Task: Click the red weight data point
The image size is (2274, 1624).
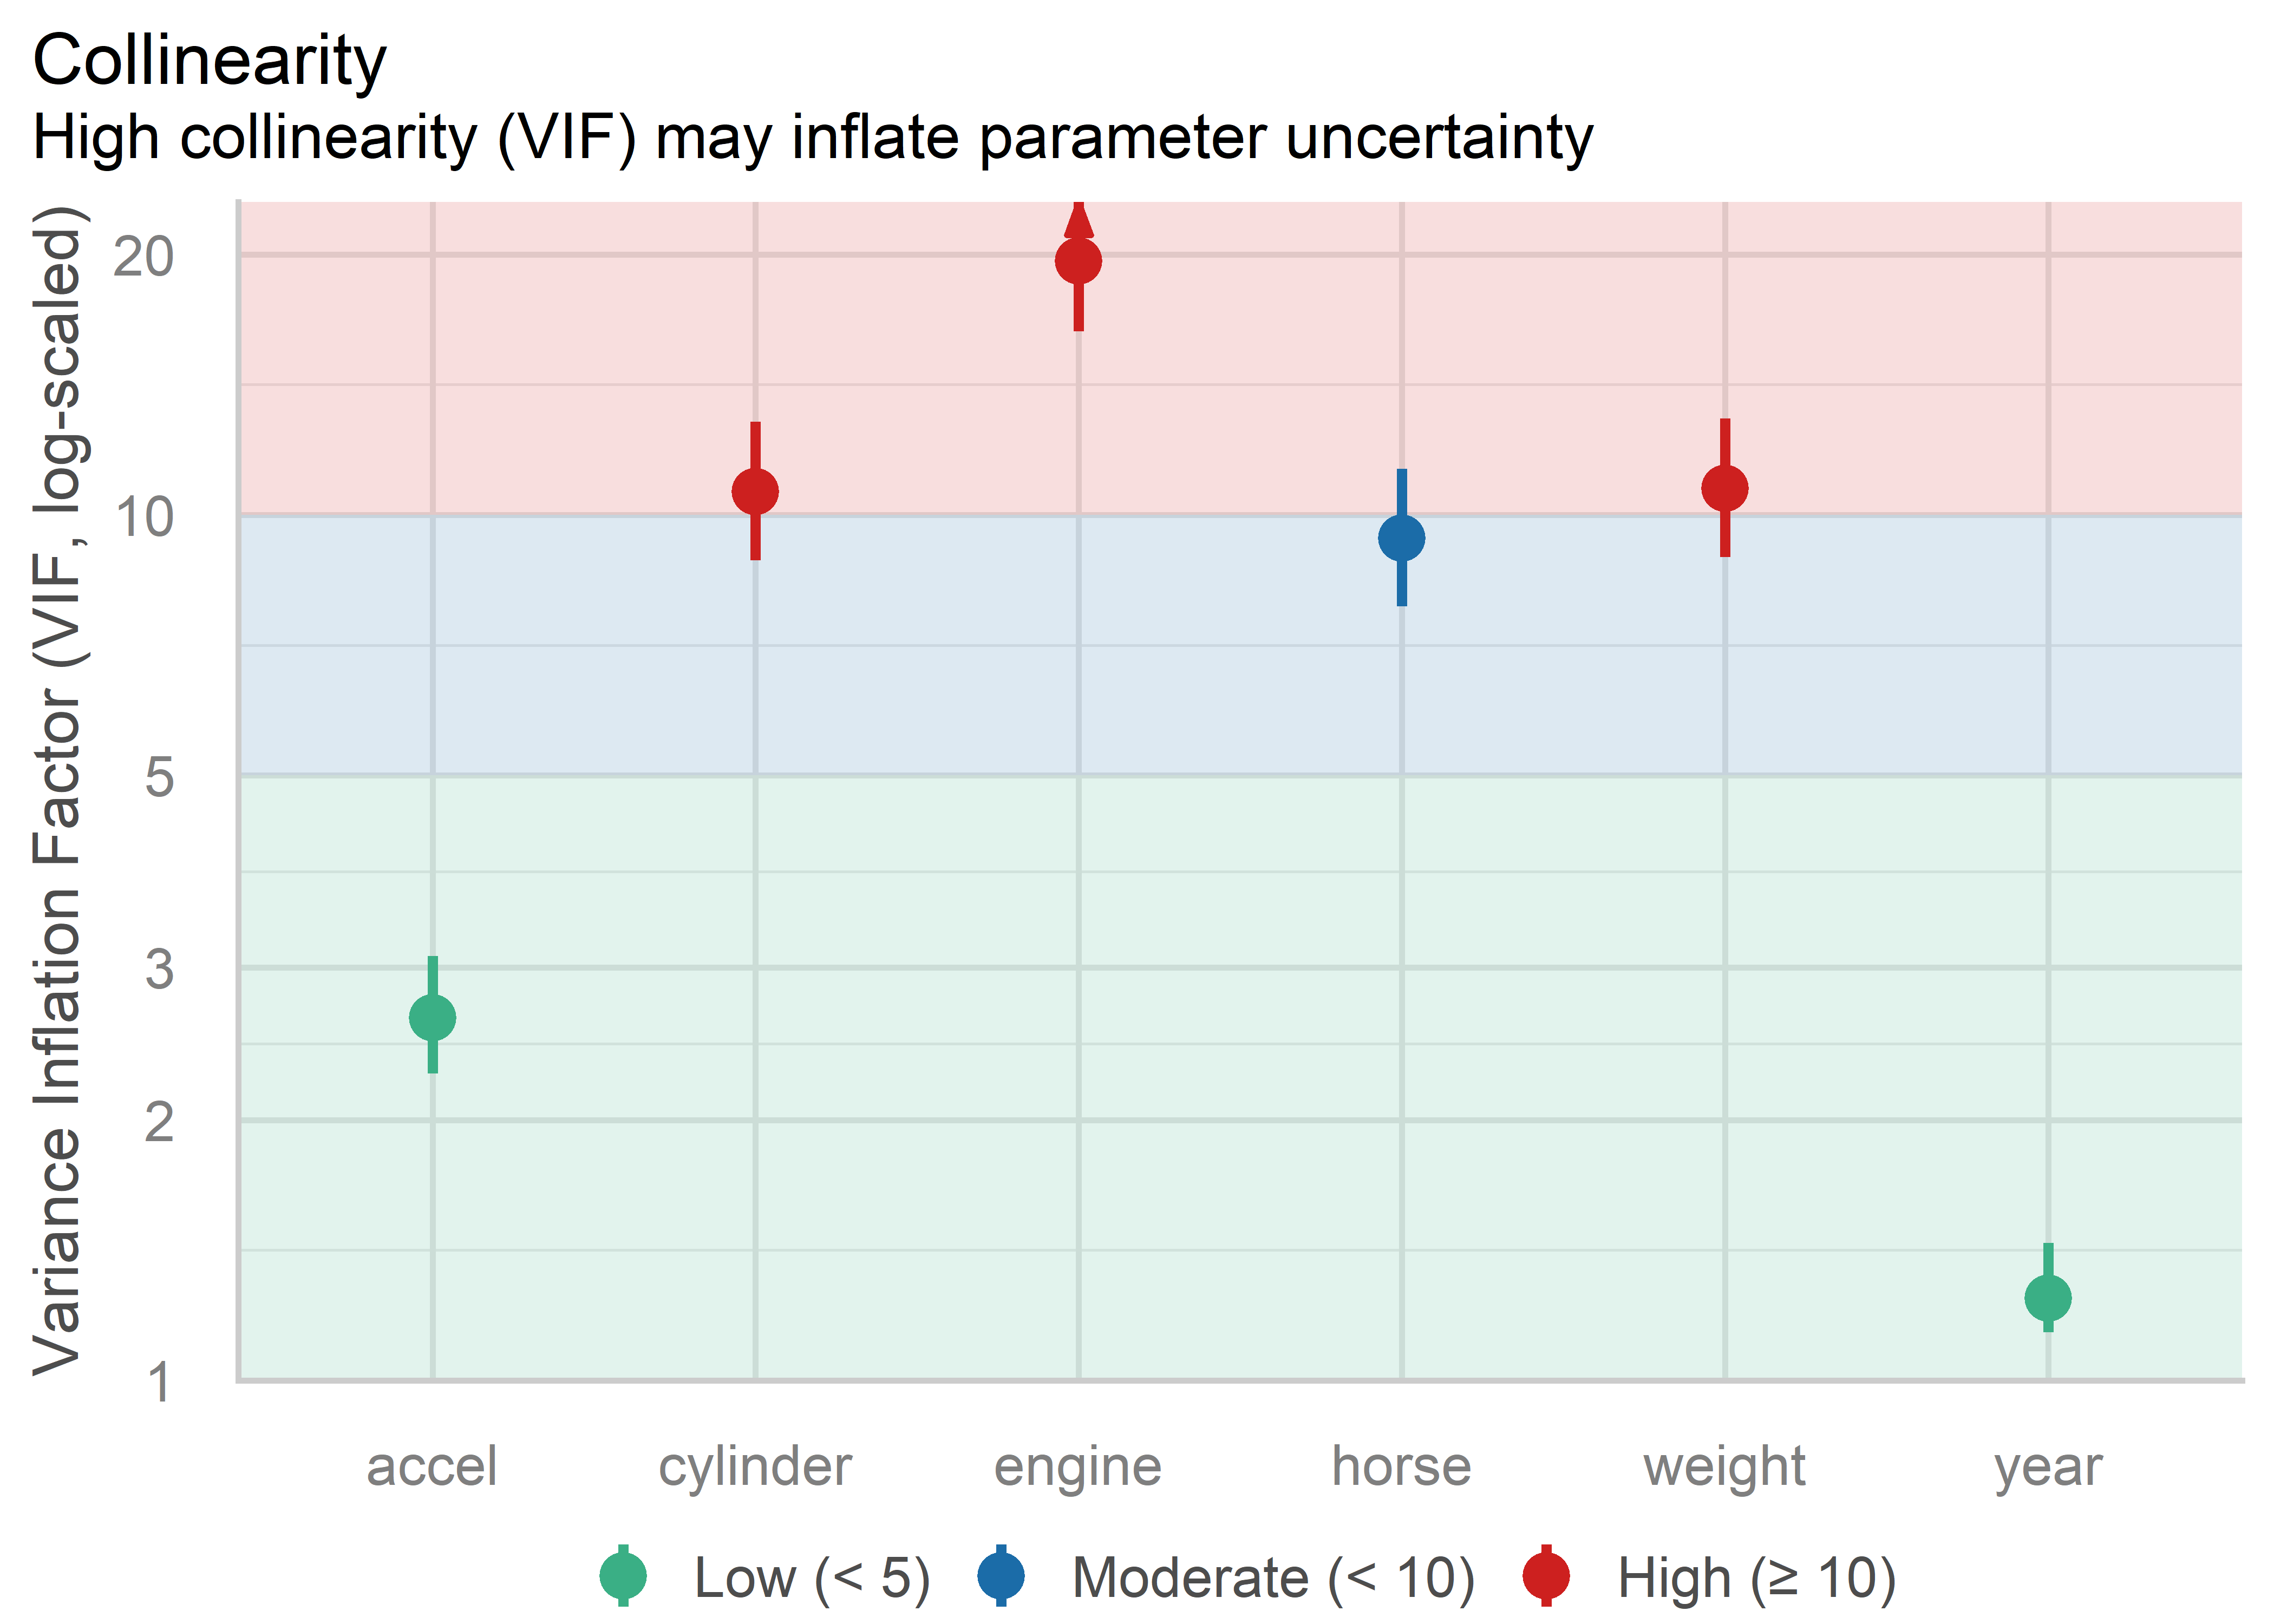Action: (x=1724, y=488)
